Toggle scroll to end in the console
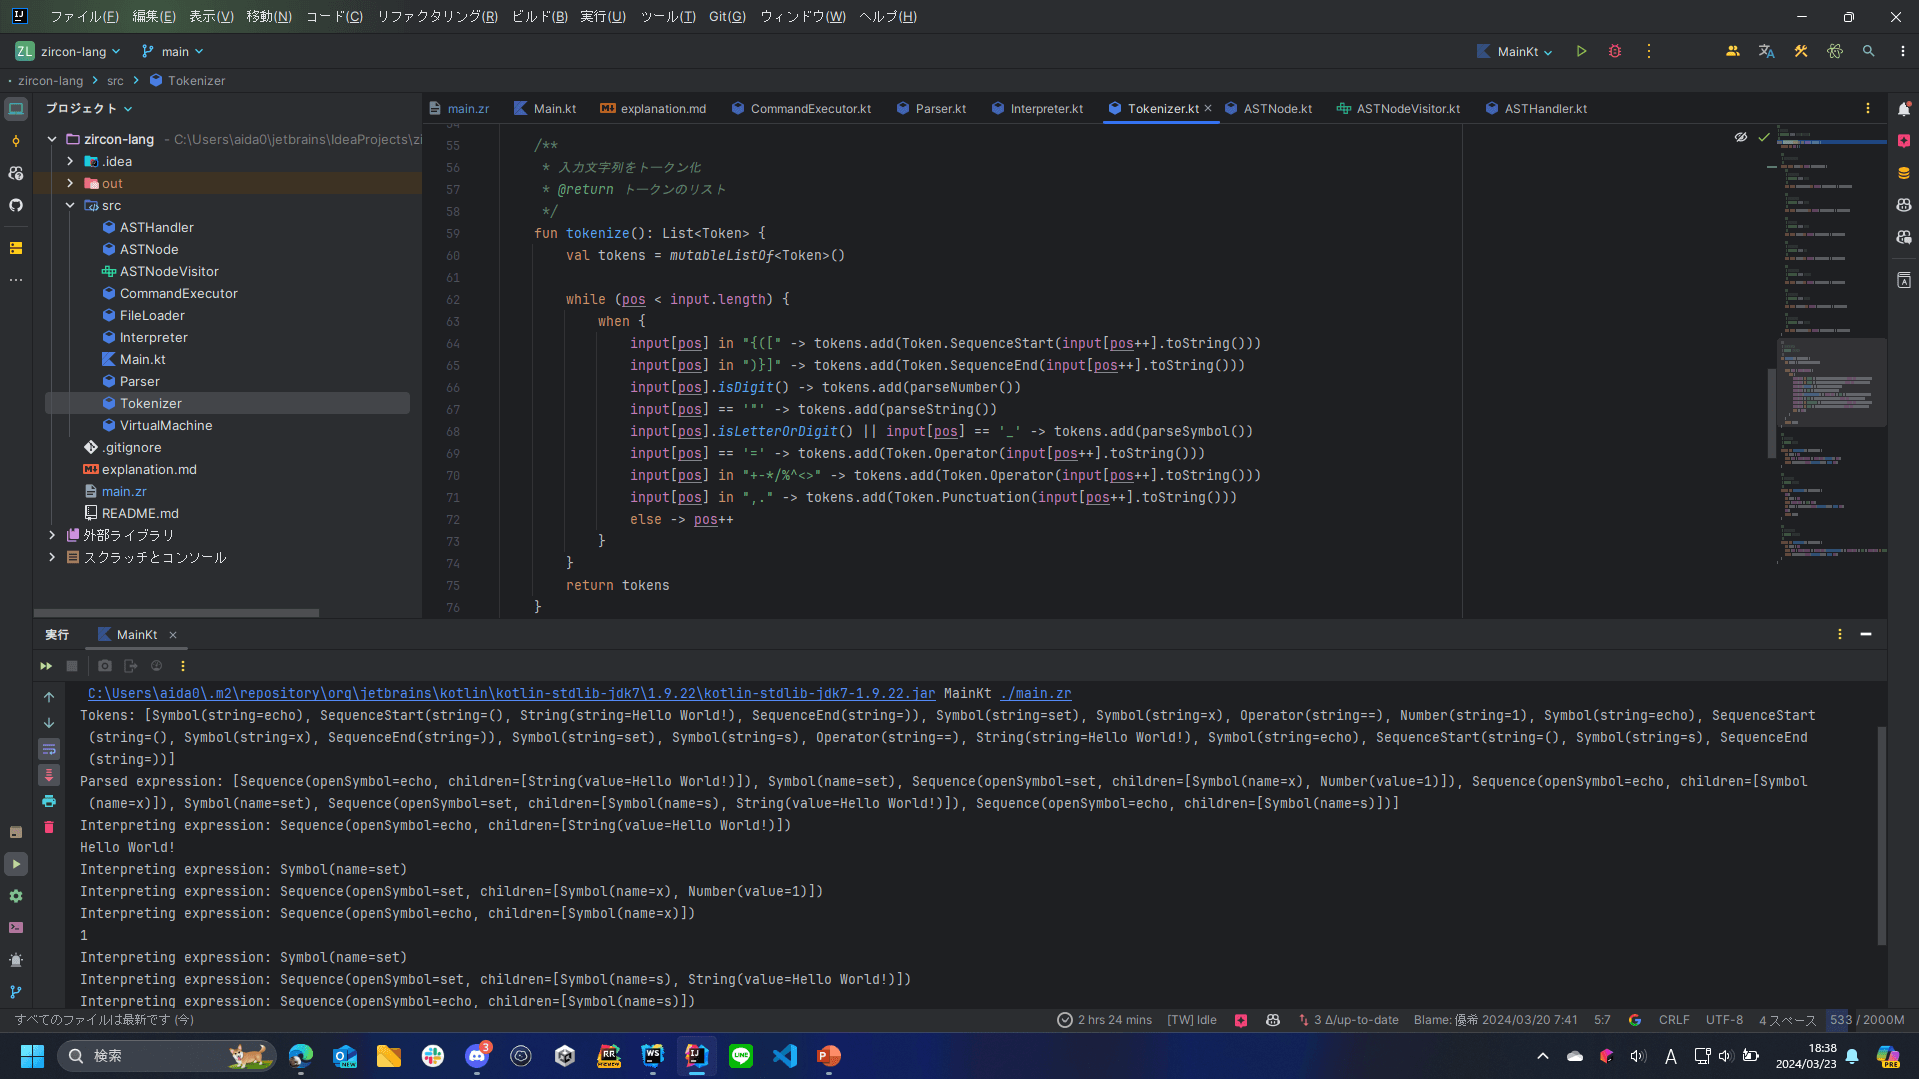Viewport: 1919px width, 1079px height. [48, 775]
